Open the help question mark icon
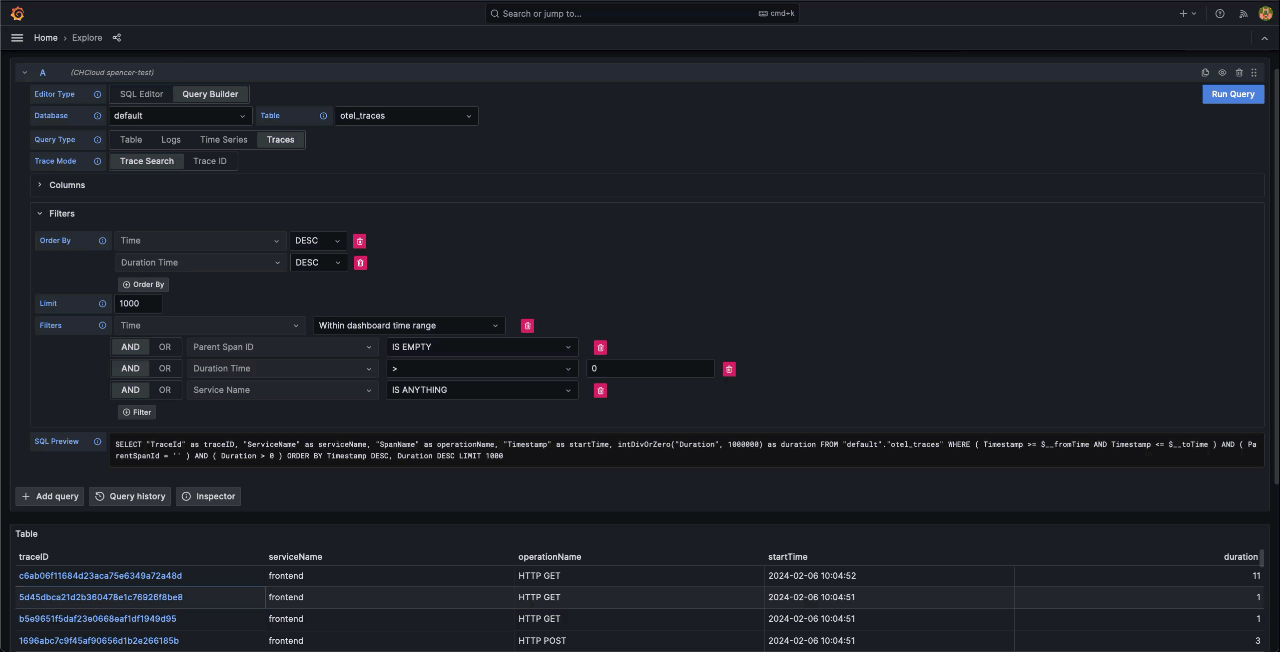The height and width of the screenshot is (652, 1280). click(x=1219, y=14)
